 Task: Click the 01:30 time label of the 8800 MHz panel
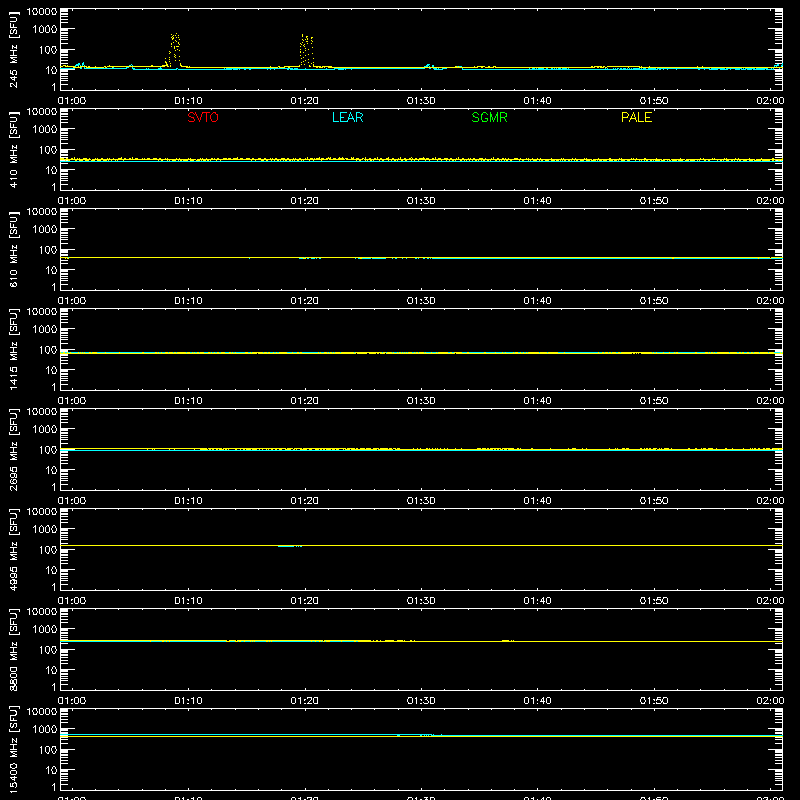point(421,701)
